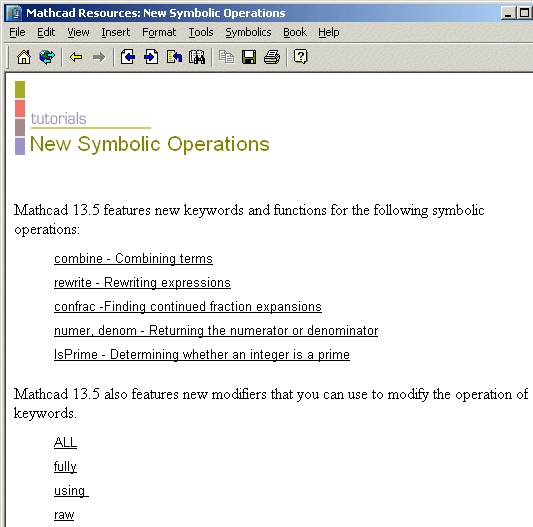Image resolution: width=533 pixels, height=527 pixels.
Task: Open the Format menu
Action: pyautogui.click(x=159, y=32)
